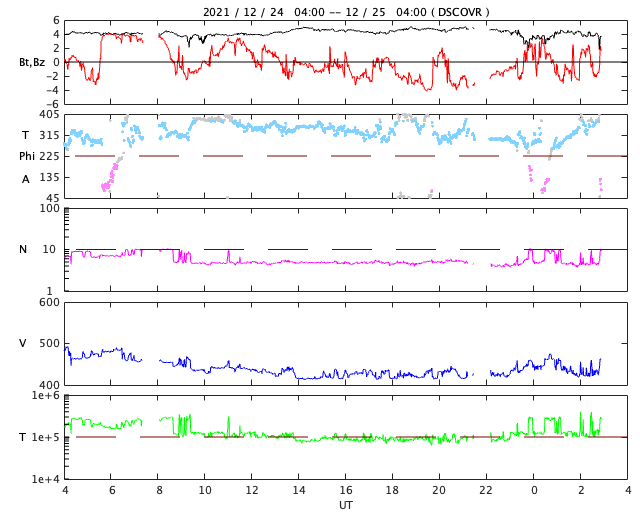
Task: Click the 1e+6 temperature tick label
Action: click(x=46, y=396)
